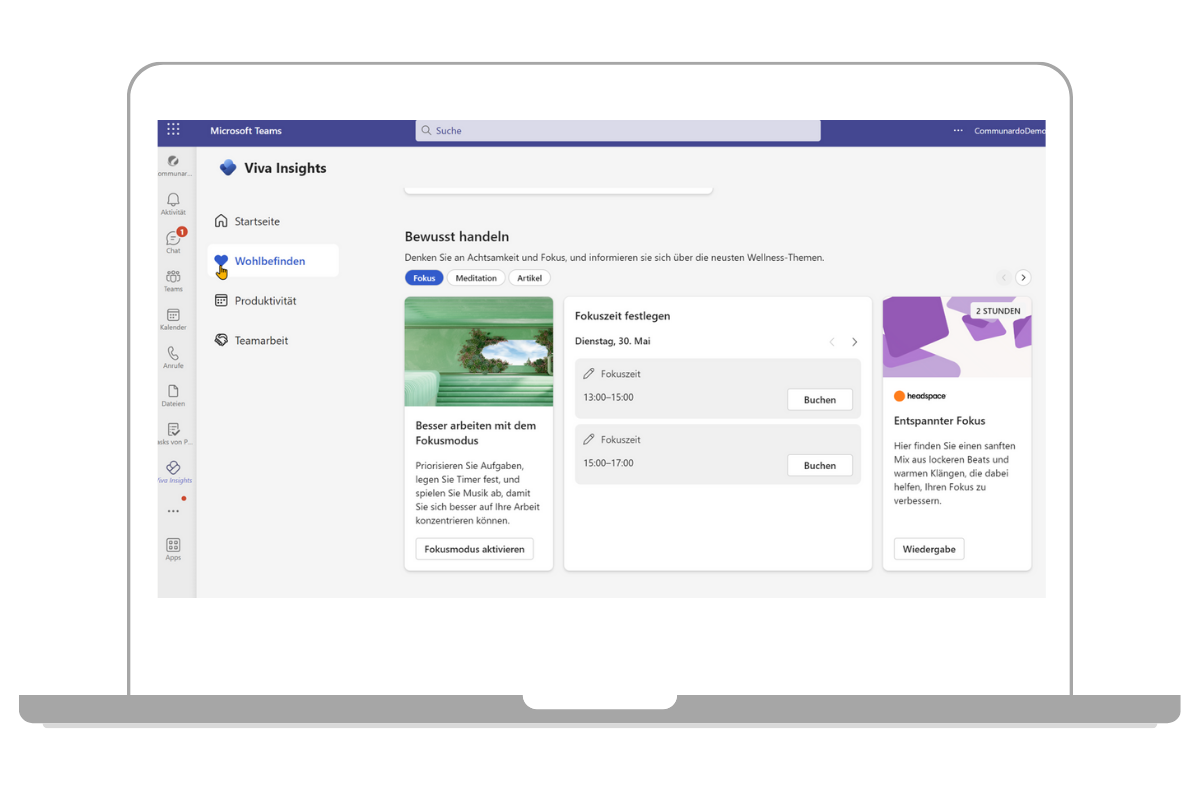Image resolution: width=1200 pixels, height=790 pixels.
Task: Click the 2 STUNDEN badge
Action: pyautogui.click(x=998, y=311)
